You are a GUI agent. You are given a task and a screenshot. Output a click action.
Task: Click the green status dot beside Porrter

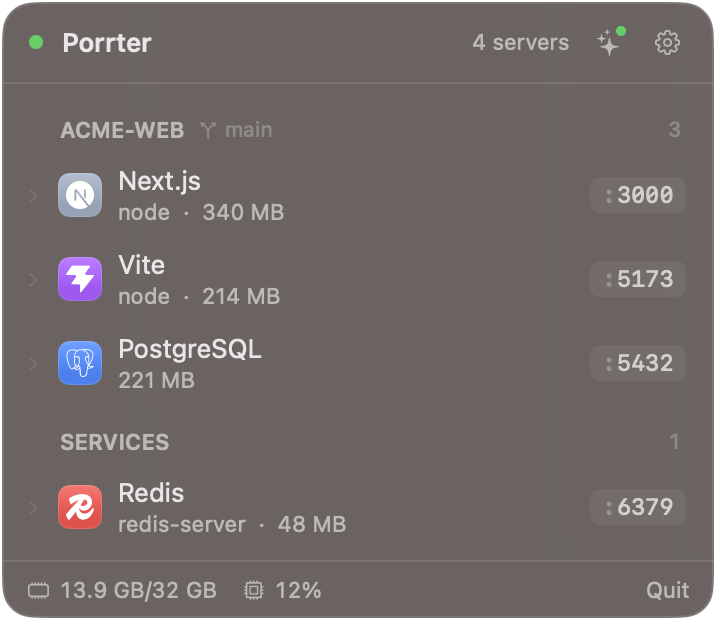pos(36,42)
